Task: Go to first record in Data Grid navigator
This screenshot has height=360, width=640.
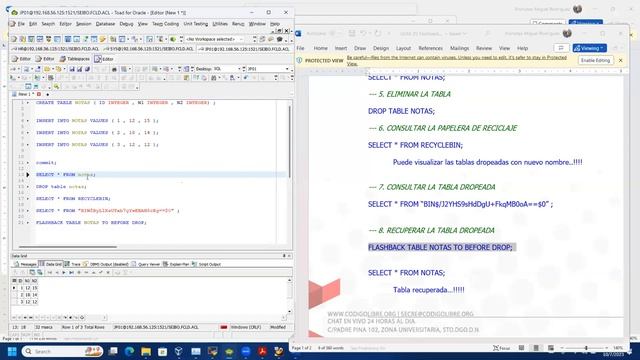Action: click(x=49, y=272)
